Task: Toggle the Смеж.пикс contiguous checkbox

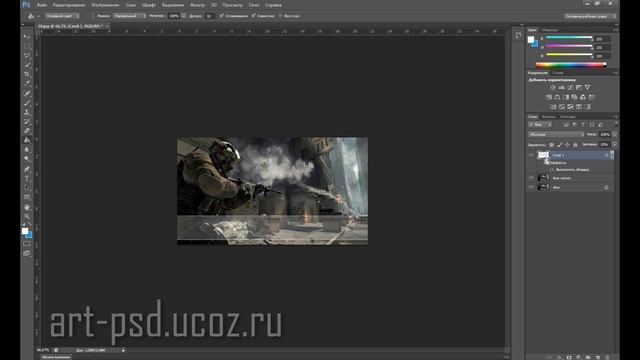Action: click(253, 16)
